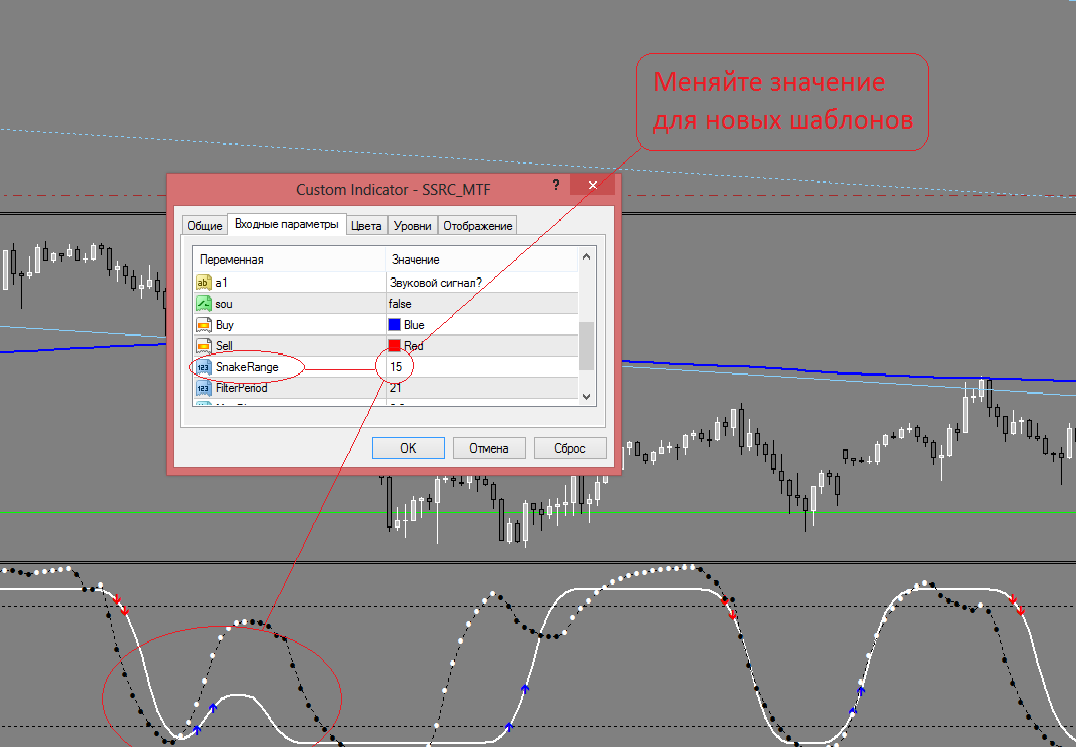Select the a1 variable name
Viewport: 1076px width, 747px height.
point(221,283)
